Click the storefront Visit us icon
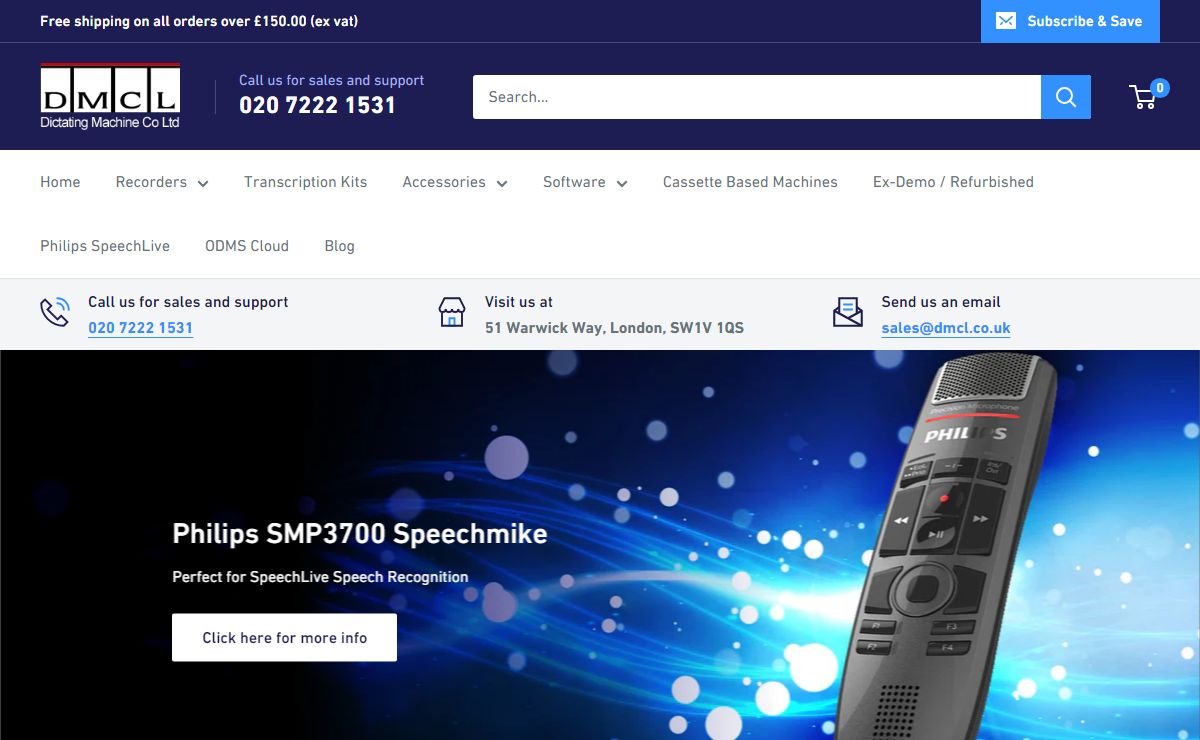The height and width of the screenshot is (740, 1200). tap(452, 313)
